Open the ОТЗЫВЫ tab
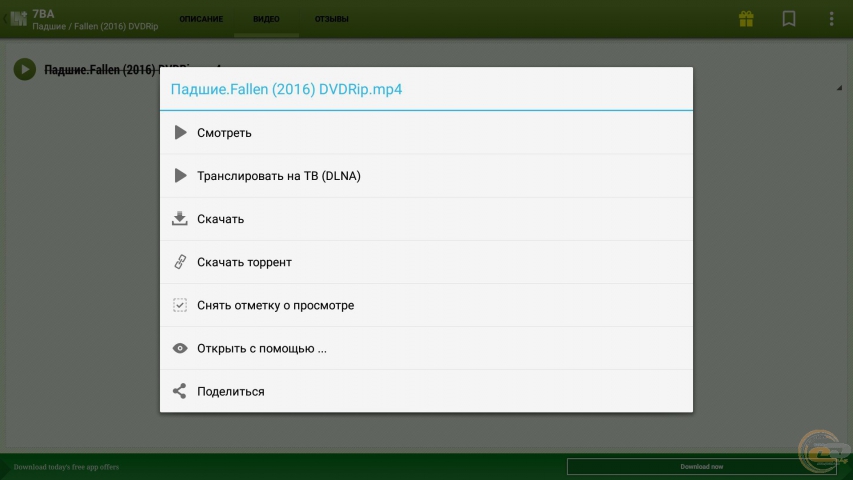853x480 pixels. click(331, 19)
